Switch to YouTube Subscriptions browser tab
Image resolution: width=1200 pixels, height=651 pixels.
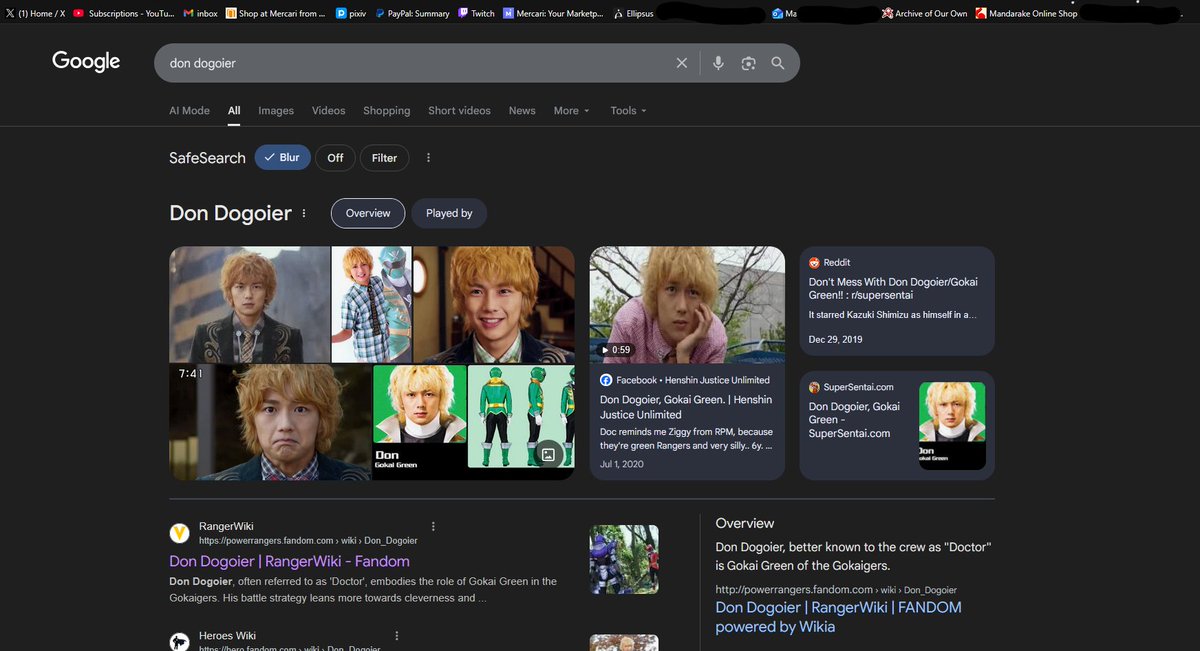(x=123, y=14)
